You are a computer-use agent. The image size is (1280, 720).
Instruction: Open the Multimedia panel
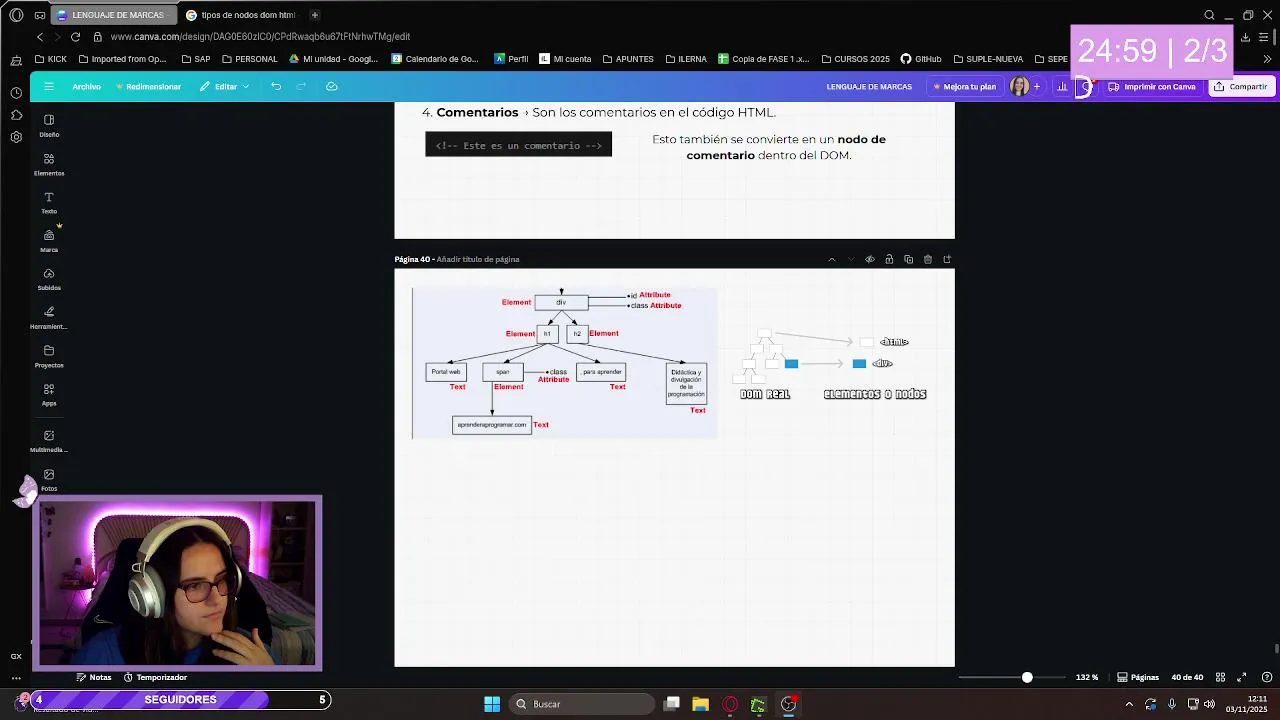coord(49,441)
